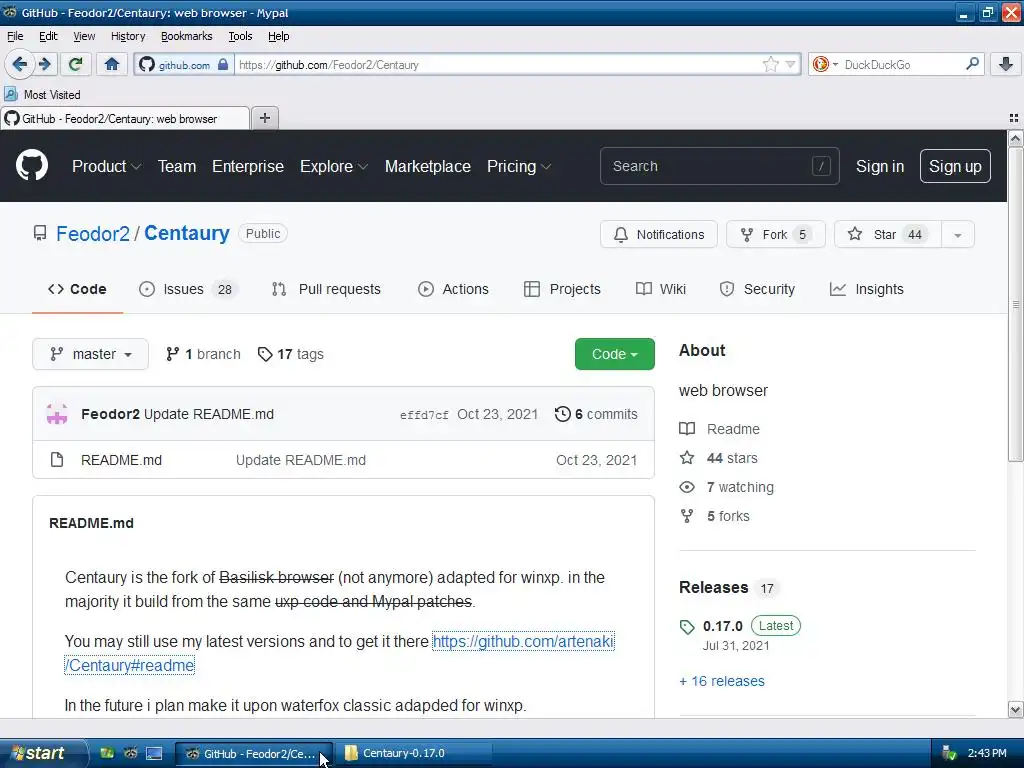Viewport: 1024px width, 768px height.
Task: Open the master branch selector dropdown
Action: point(90,354)
